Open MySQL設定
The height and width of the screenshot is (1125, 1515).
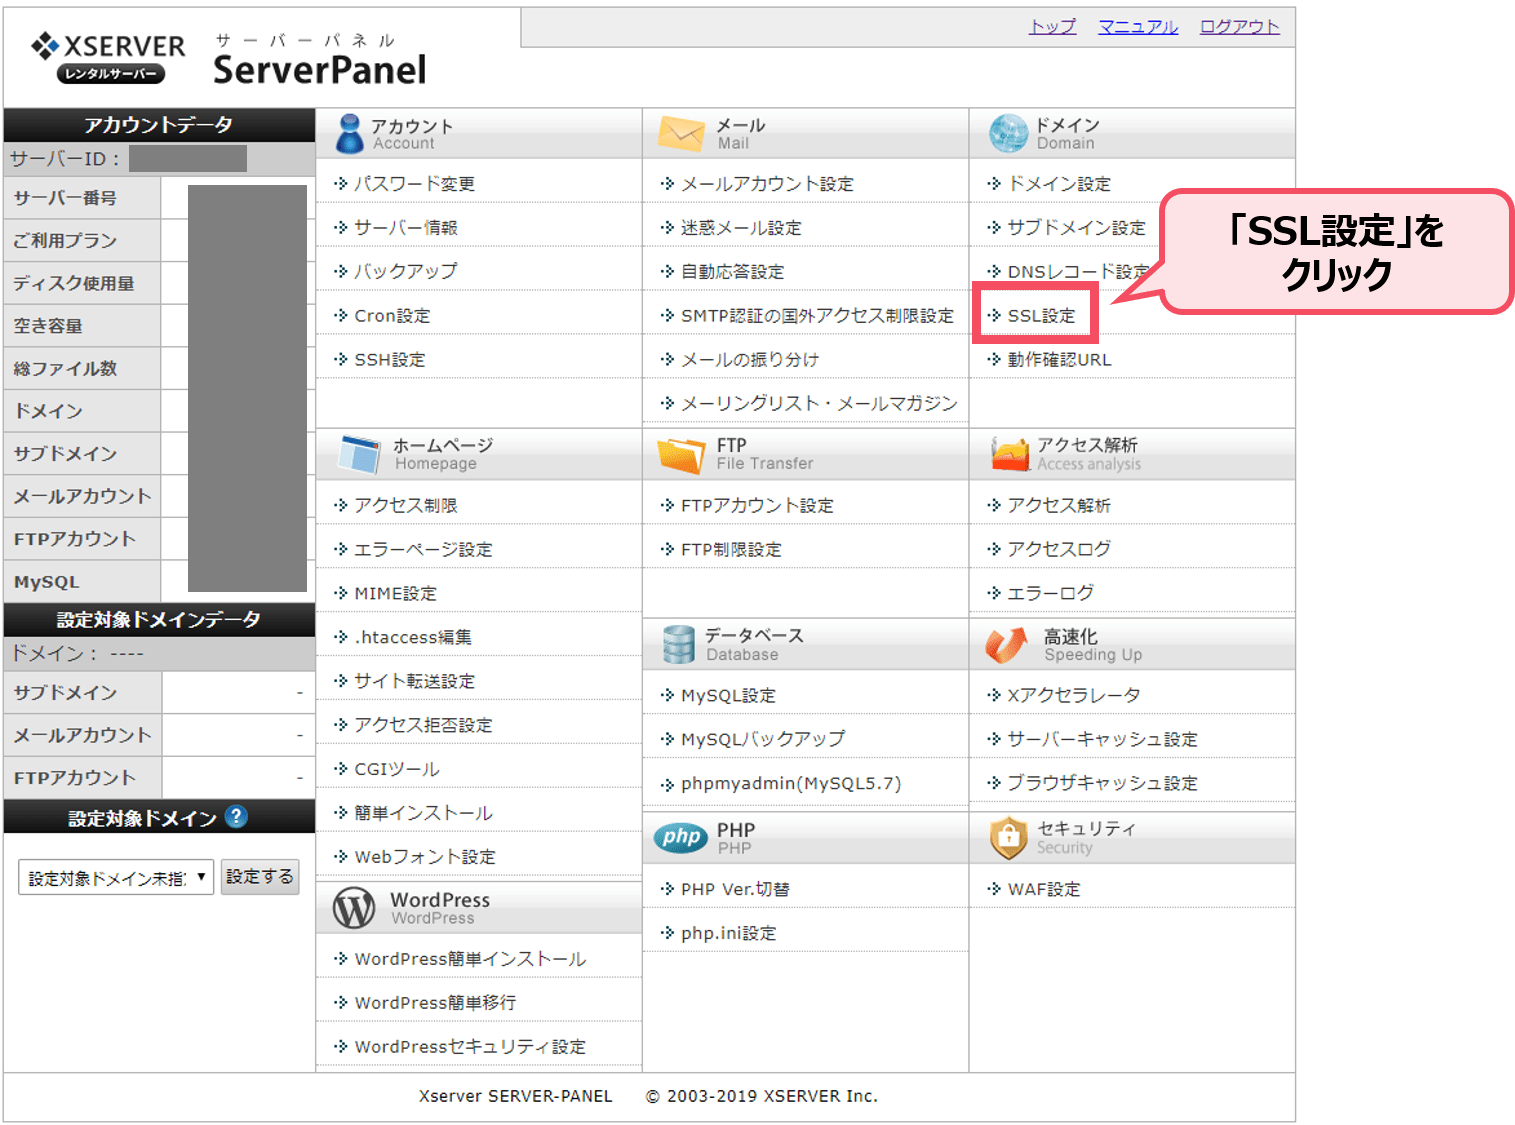[728, 696]
